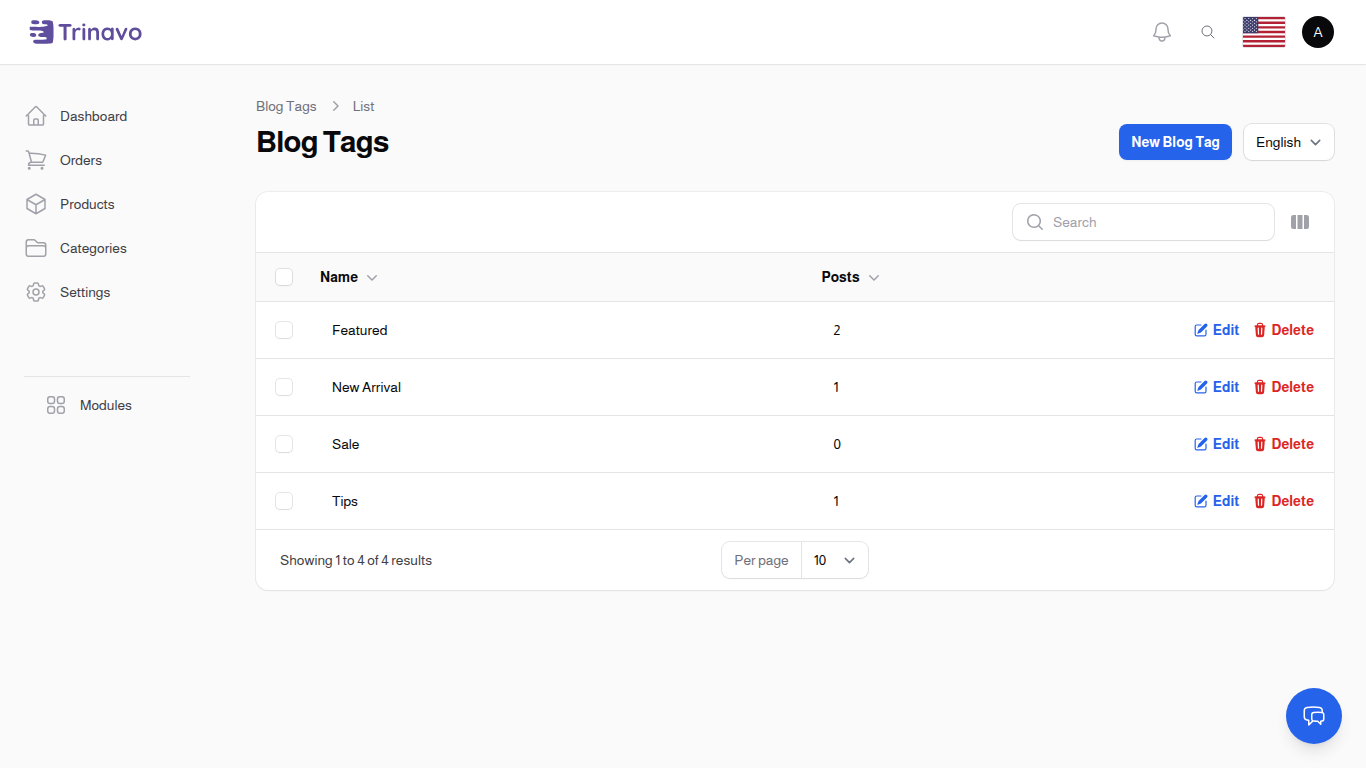Check the Featured row checkbox
Viewport: 1366px width, 768px height.
click(284, 330)
